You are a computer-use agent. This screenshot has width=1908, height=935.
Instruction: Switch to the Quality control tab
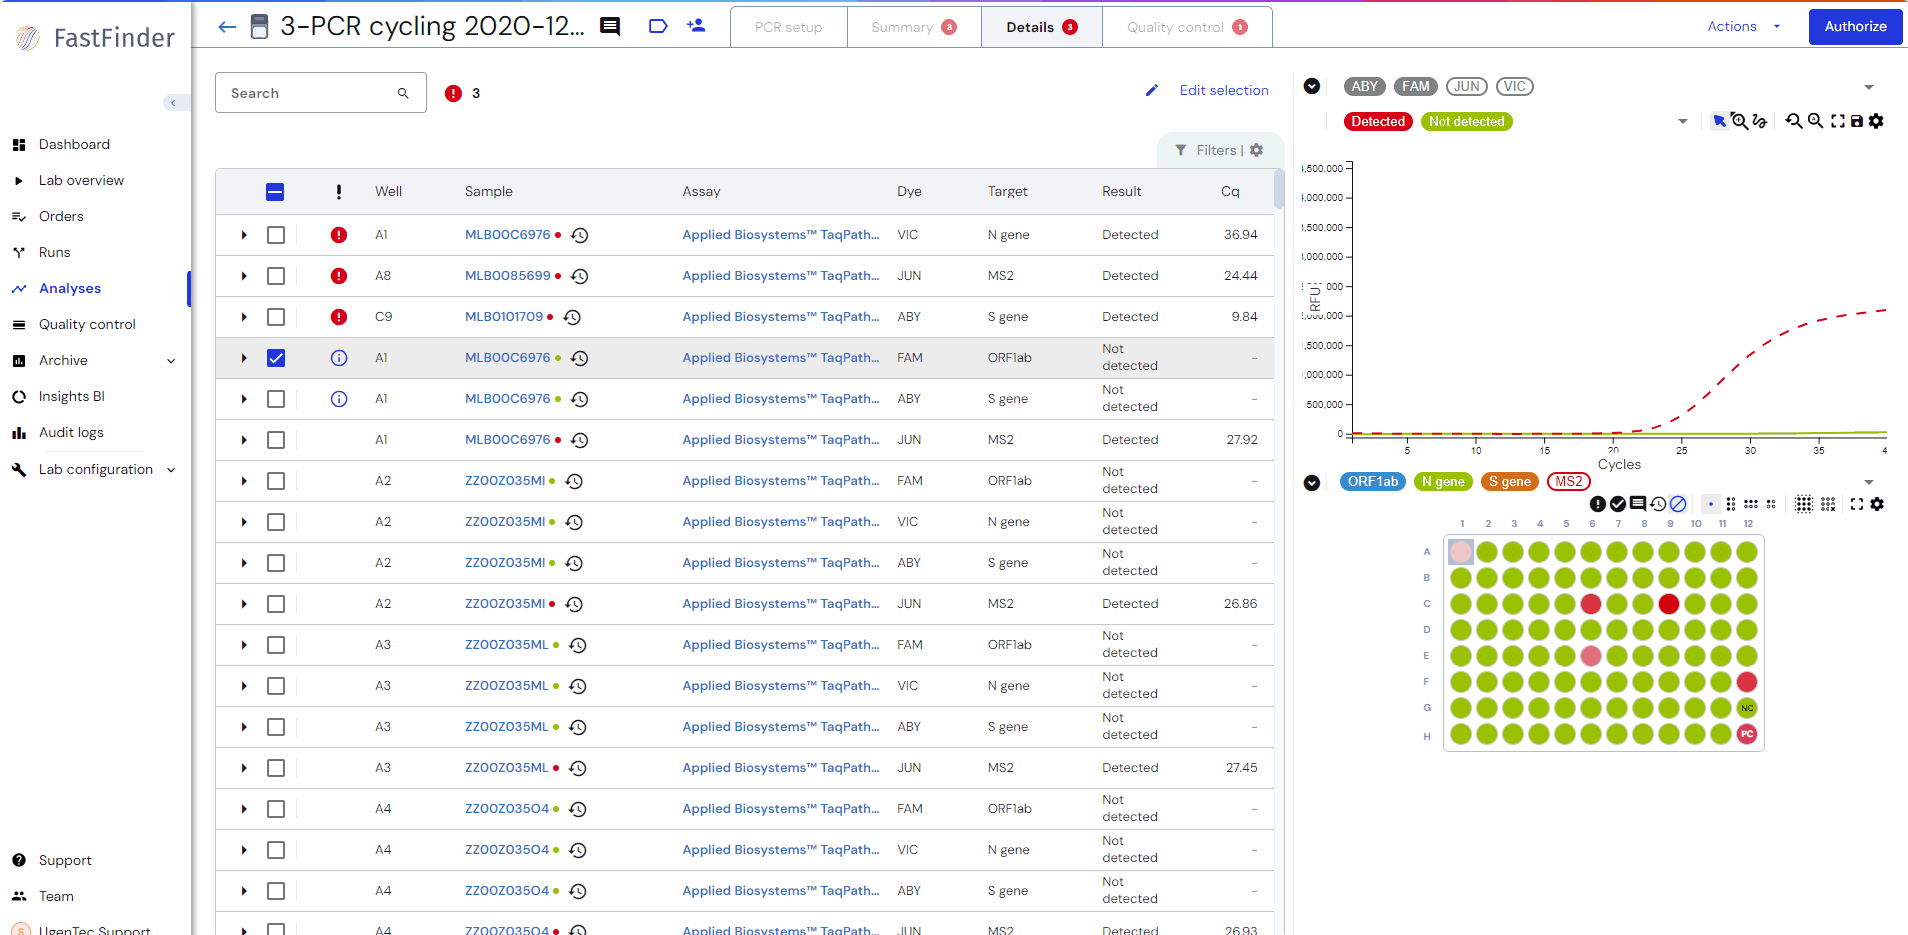(1187, 27)
